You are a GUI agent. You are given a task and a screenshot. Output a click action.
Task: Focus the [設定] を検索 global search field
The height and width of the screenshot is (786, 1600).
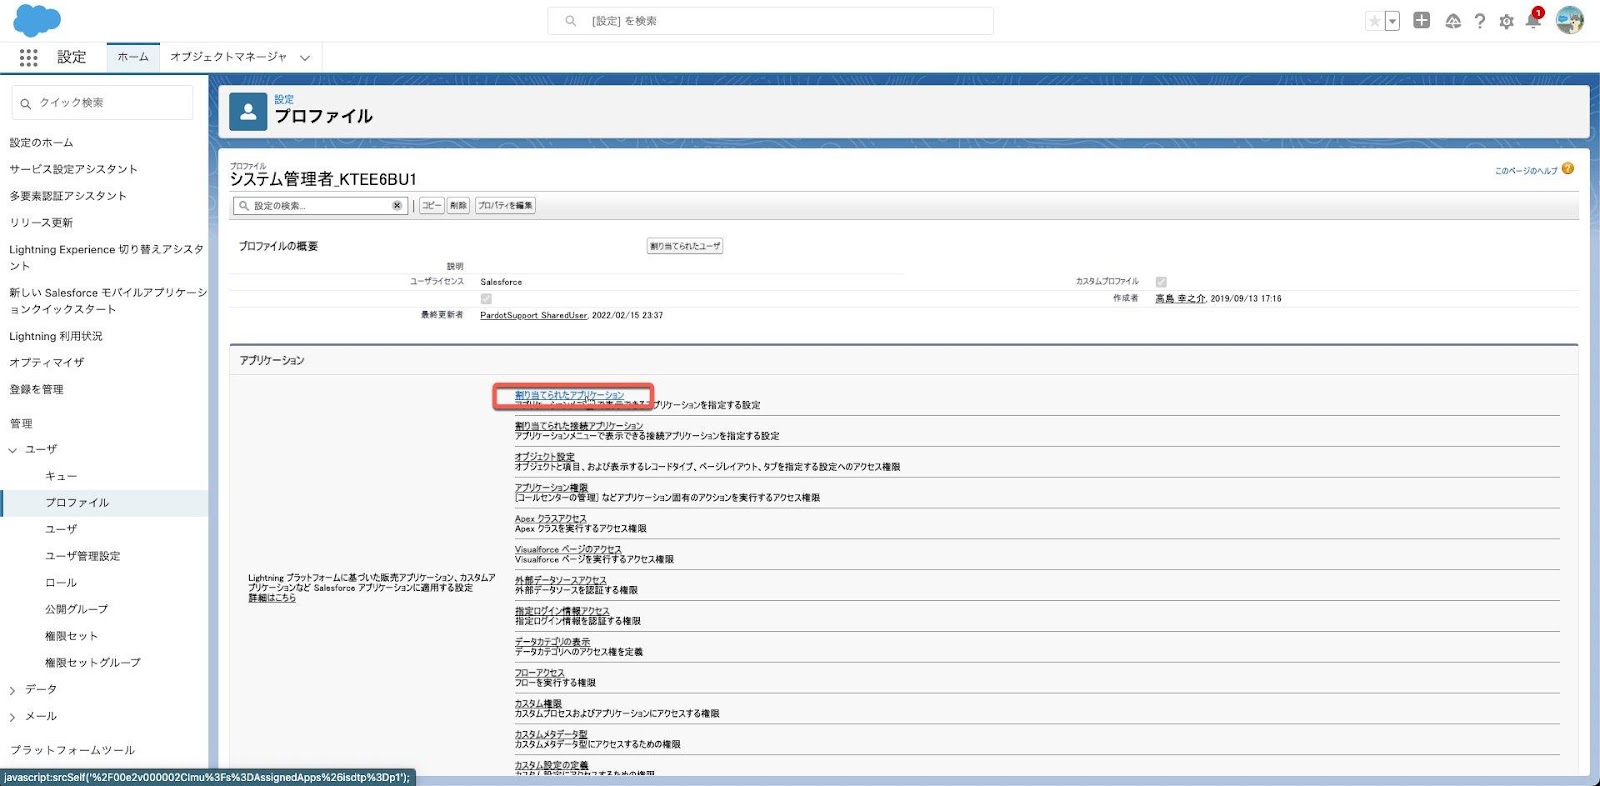pyautogui.click(x=770, y=21)
